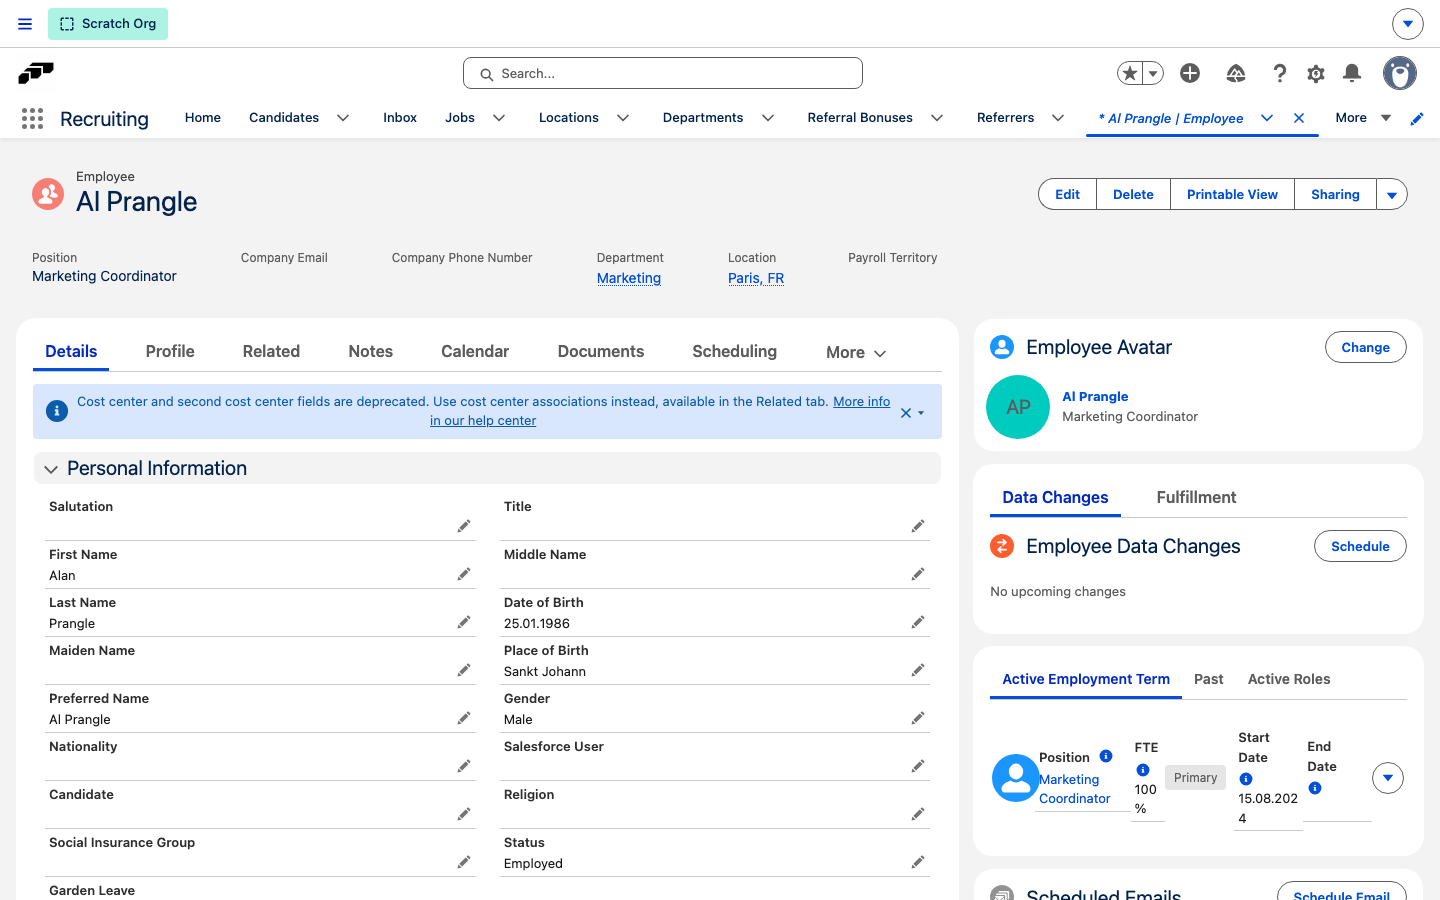Open the Trailhead guidance icon
The width and height of the screenshot is (1440, 900).
1236,73
